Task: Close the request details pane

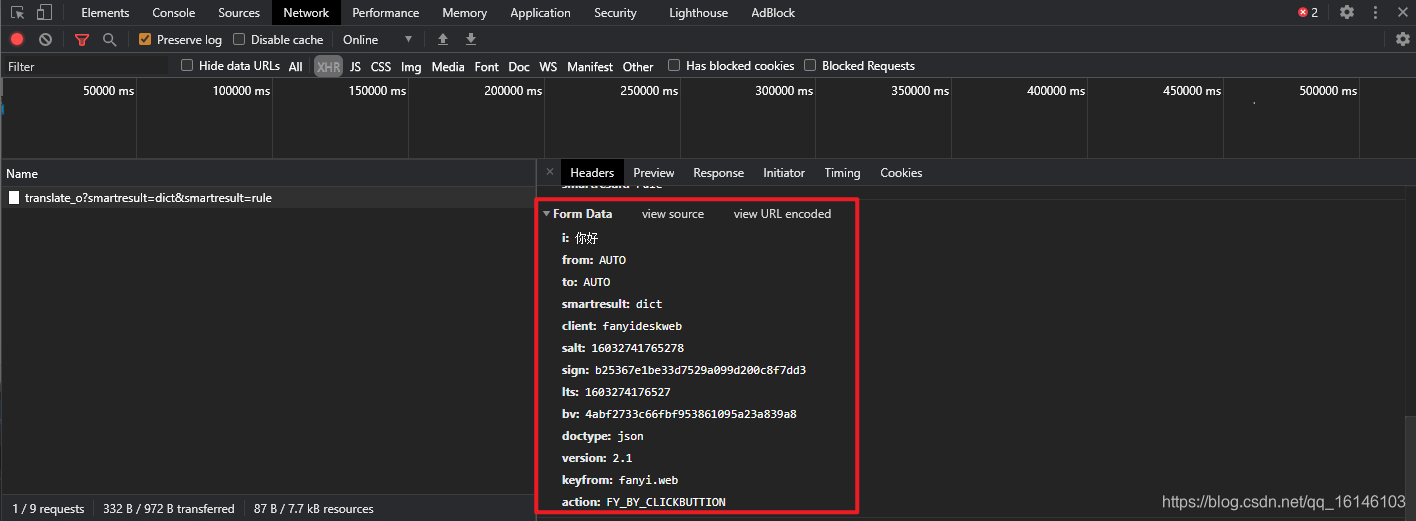Action: (549, 172)
